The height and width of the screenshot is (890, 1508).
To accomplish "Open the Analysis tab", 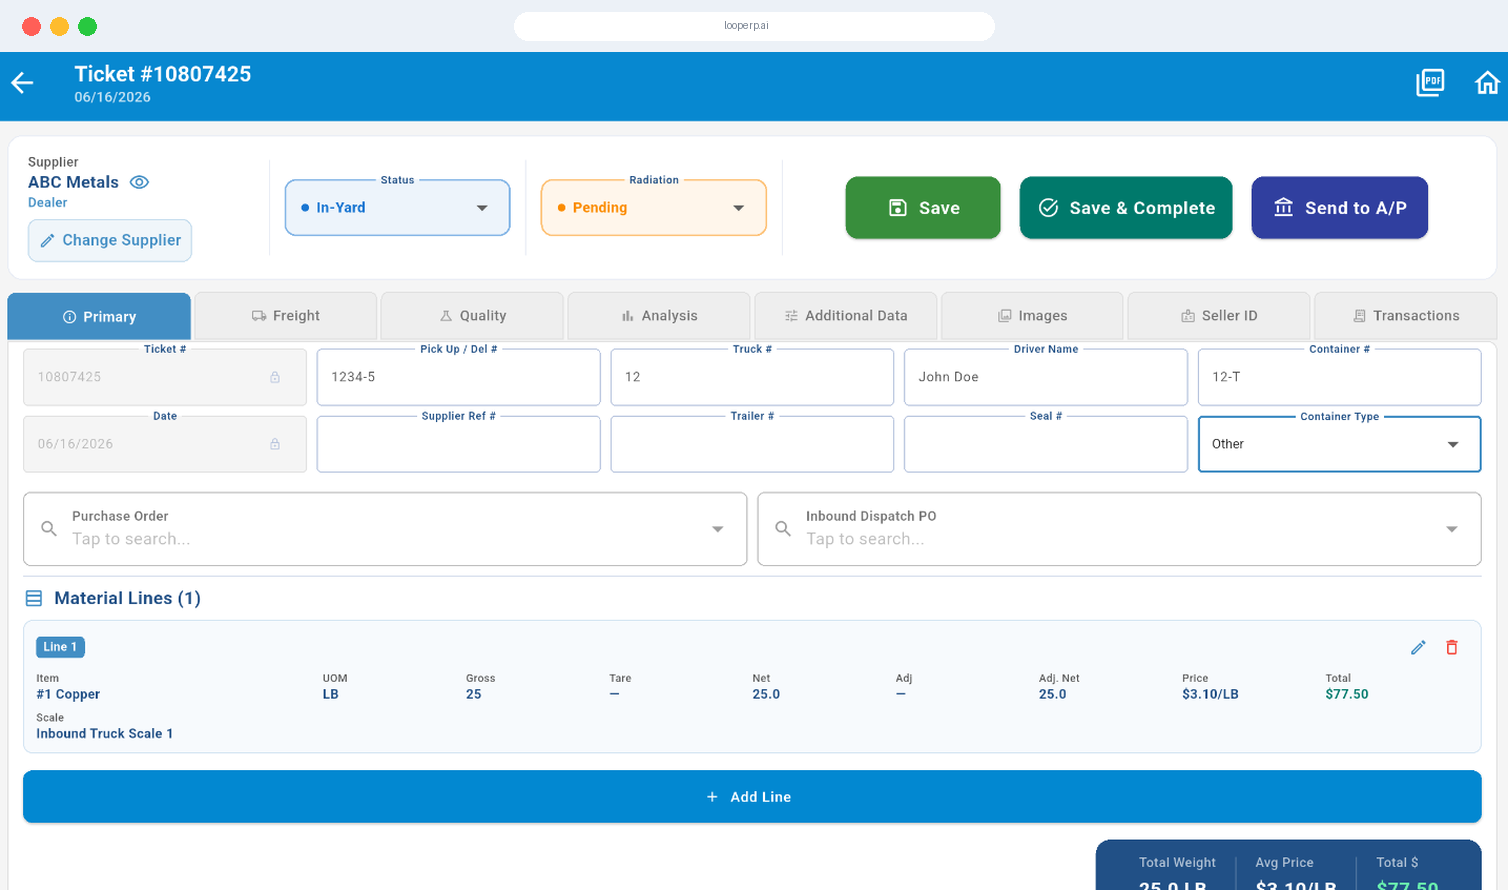I will click(x=659, y=316).
